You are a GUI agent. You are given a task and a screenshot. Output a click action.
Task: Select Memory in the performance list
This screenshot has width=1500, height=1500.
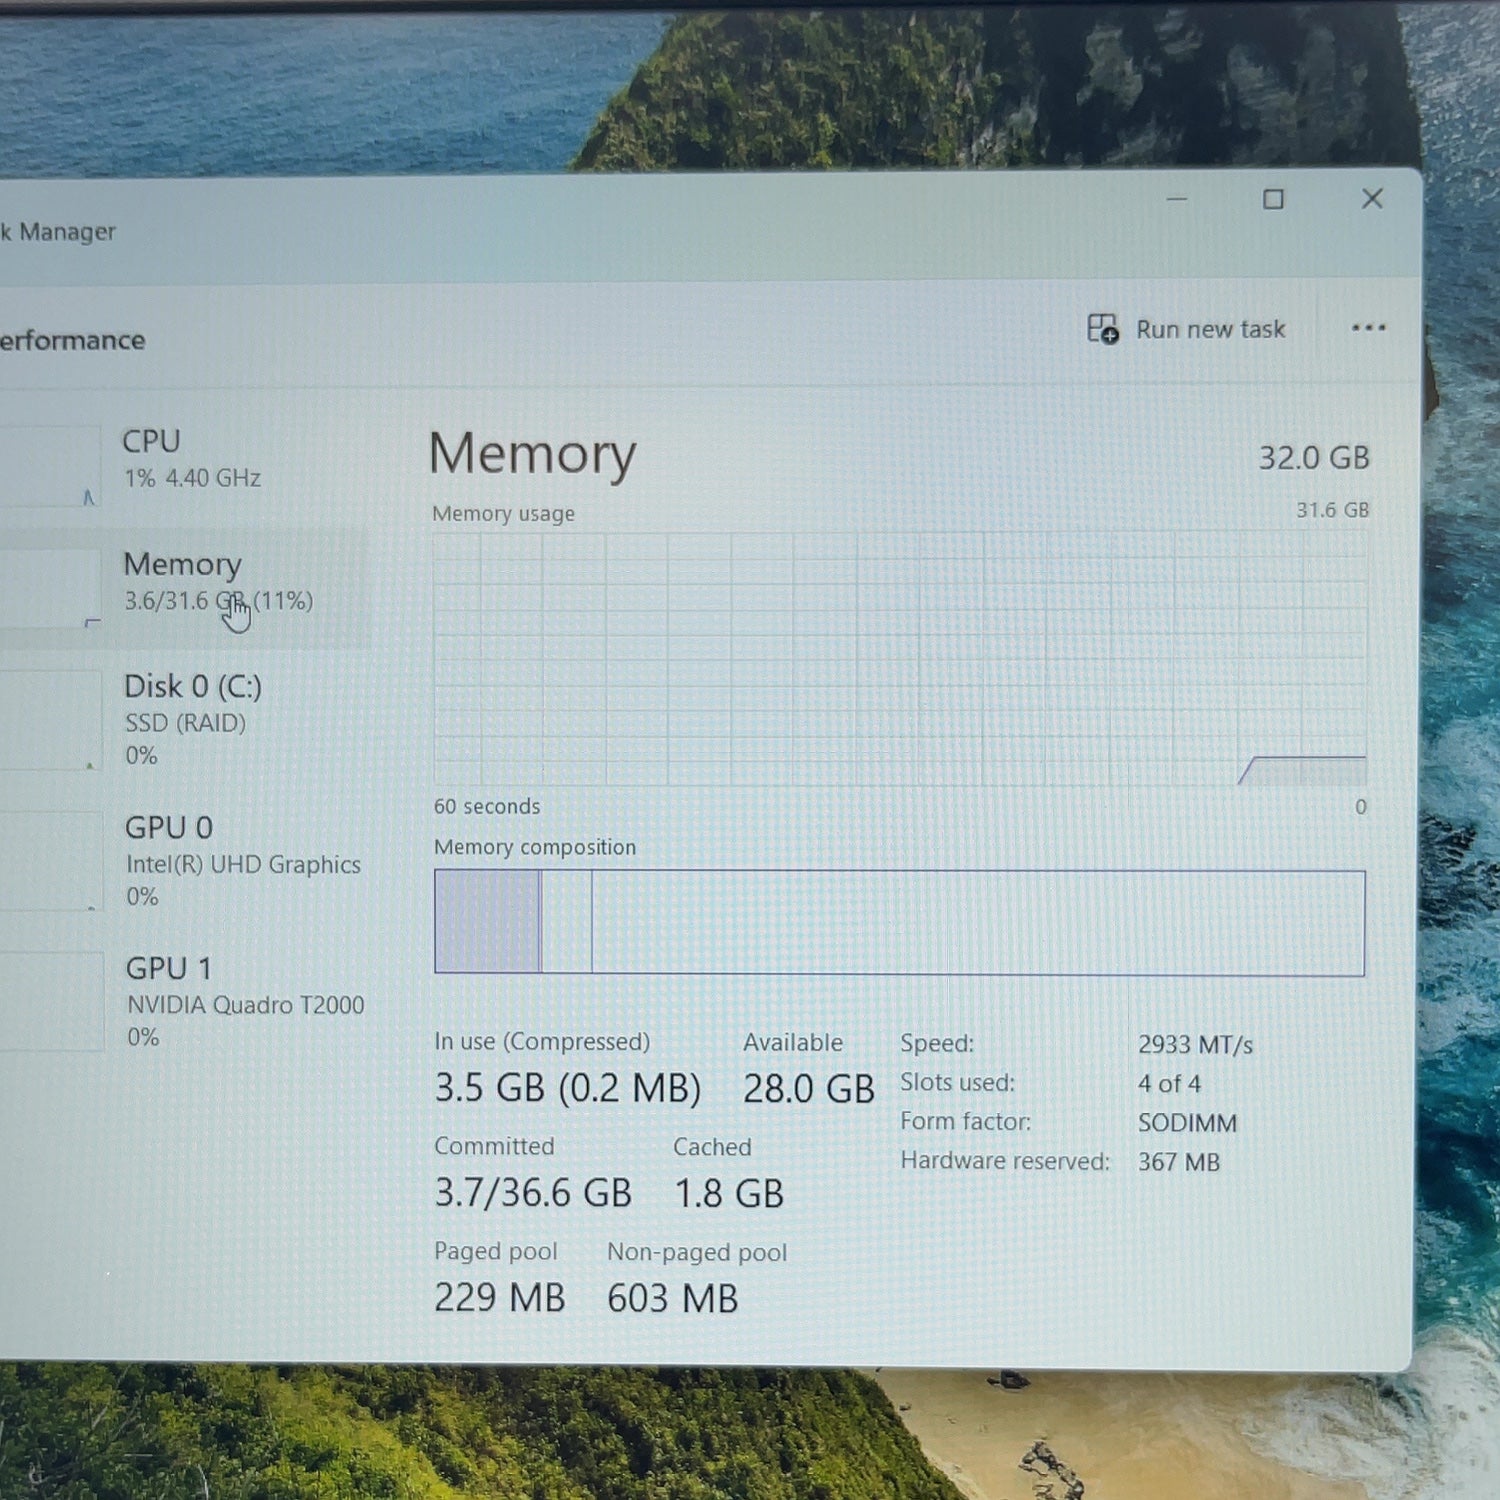[185, 588]
